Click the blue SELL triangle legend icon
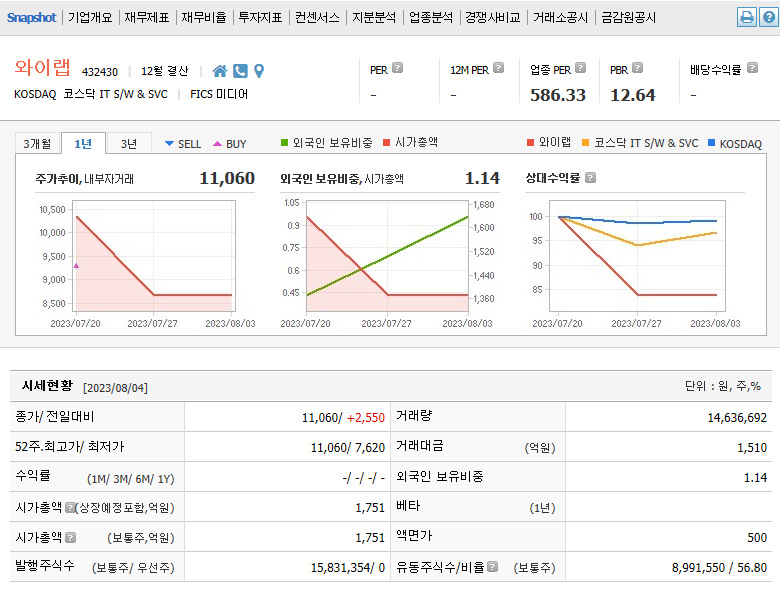Screen dimensions: 780x593 click(169, 144)
